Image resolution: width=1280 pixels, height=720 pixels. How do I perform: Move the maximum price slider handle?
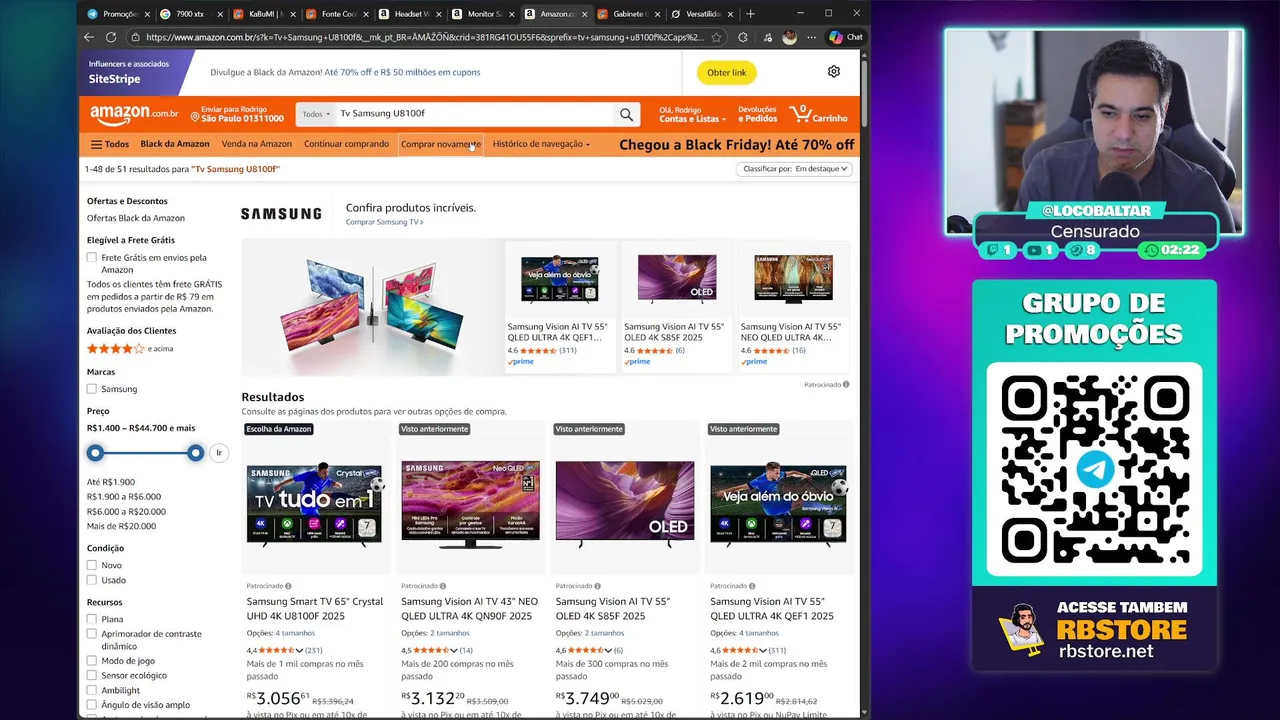[x=195, y=453]
